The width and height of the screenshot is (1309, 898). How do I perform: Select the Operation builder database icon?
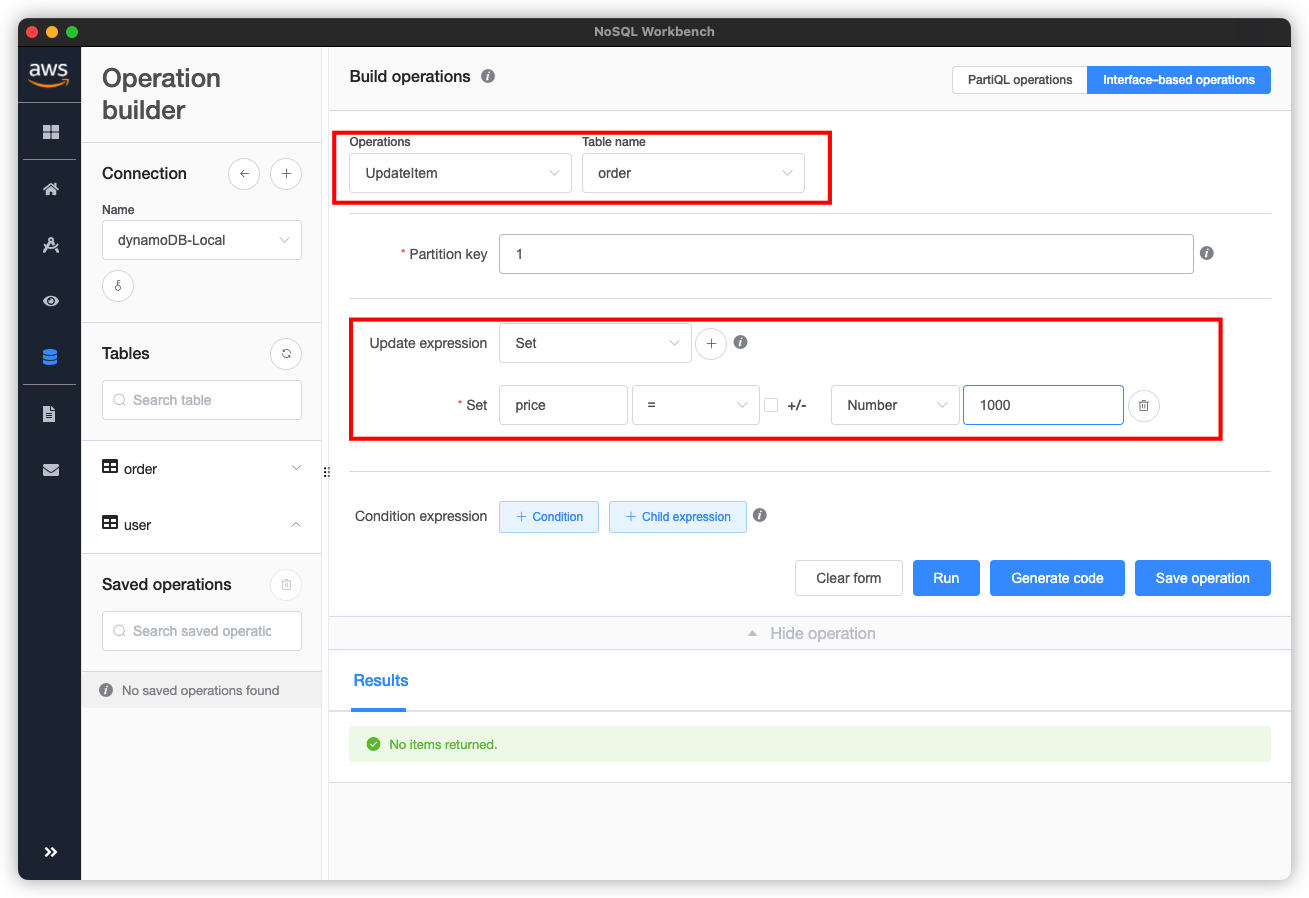[50, 357]
